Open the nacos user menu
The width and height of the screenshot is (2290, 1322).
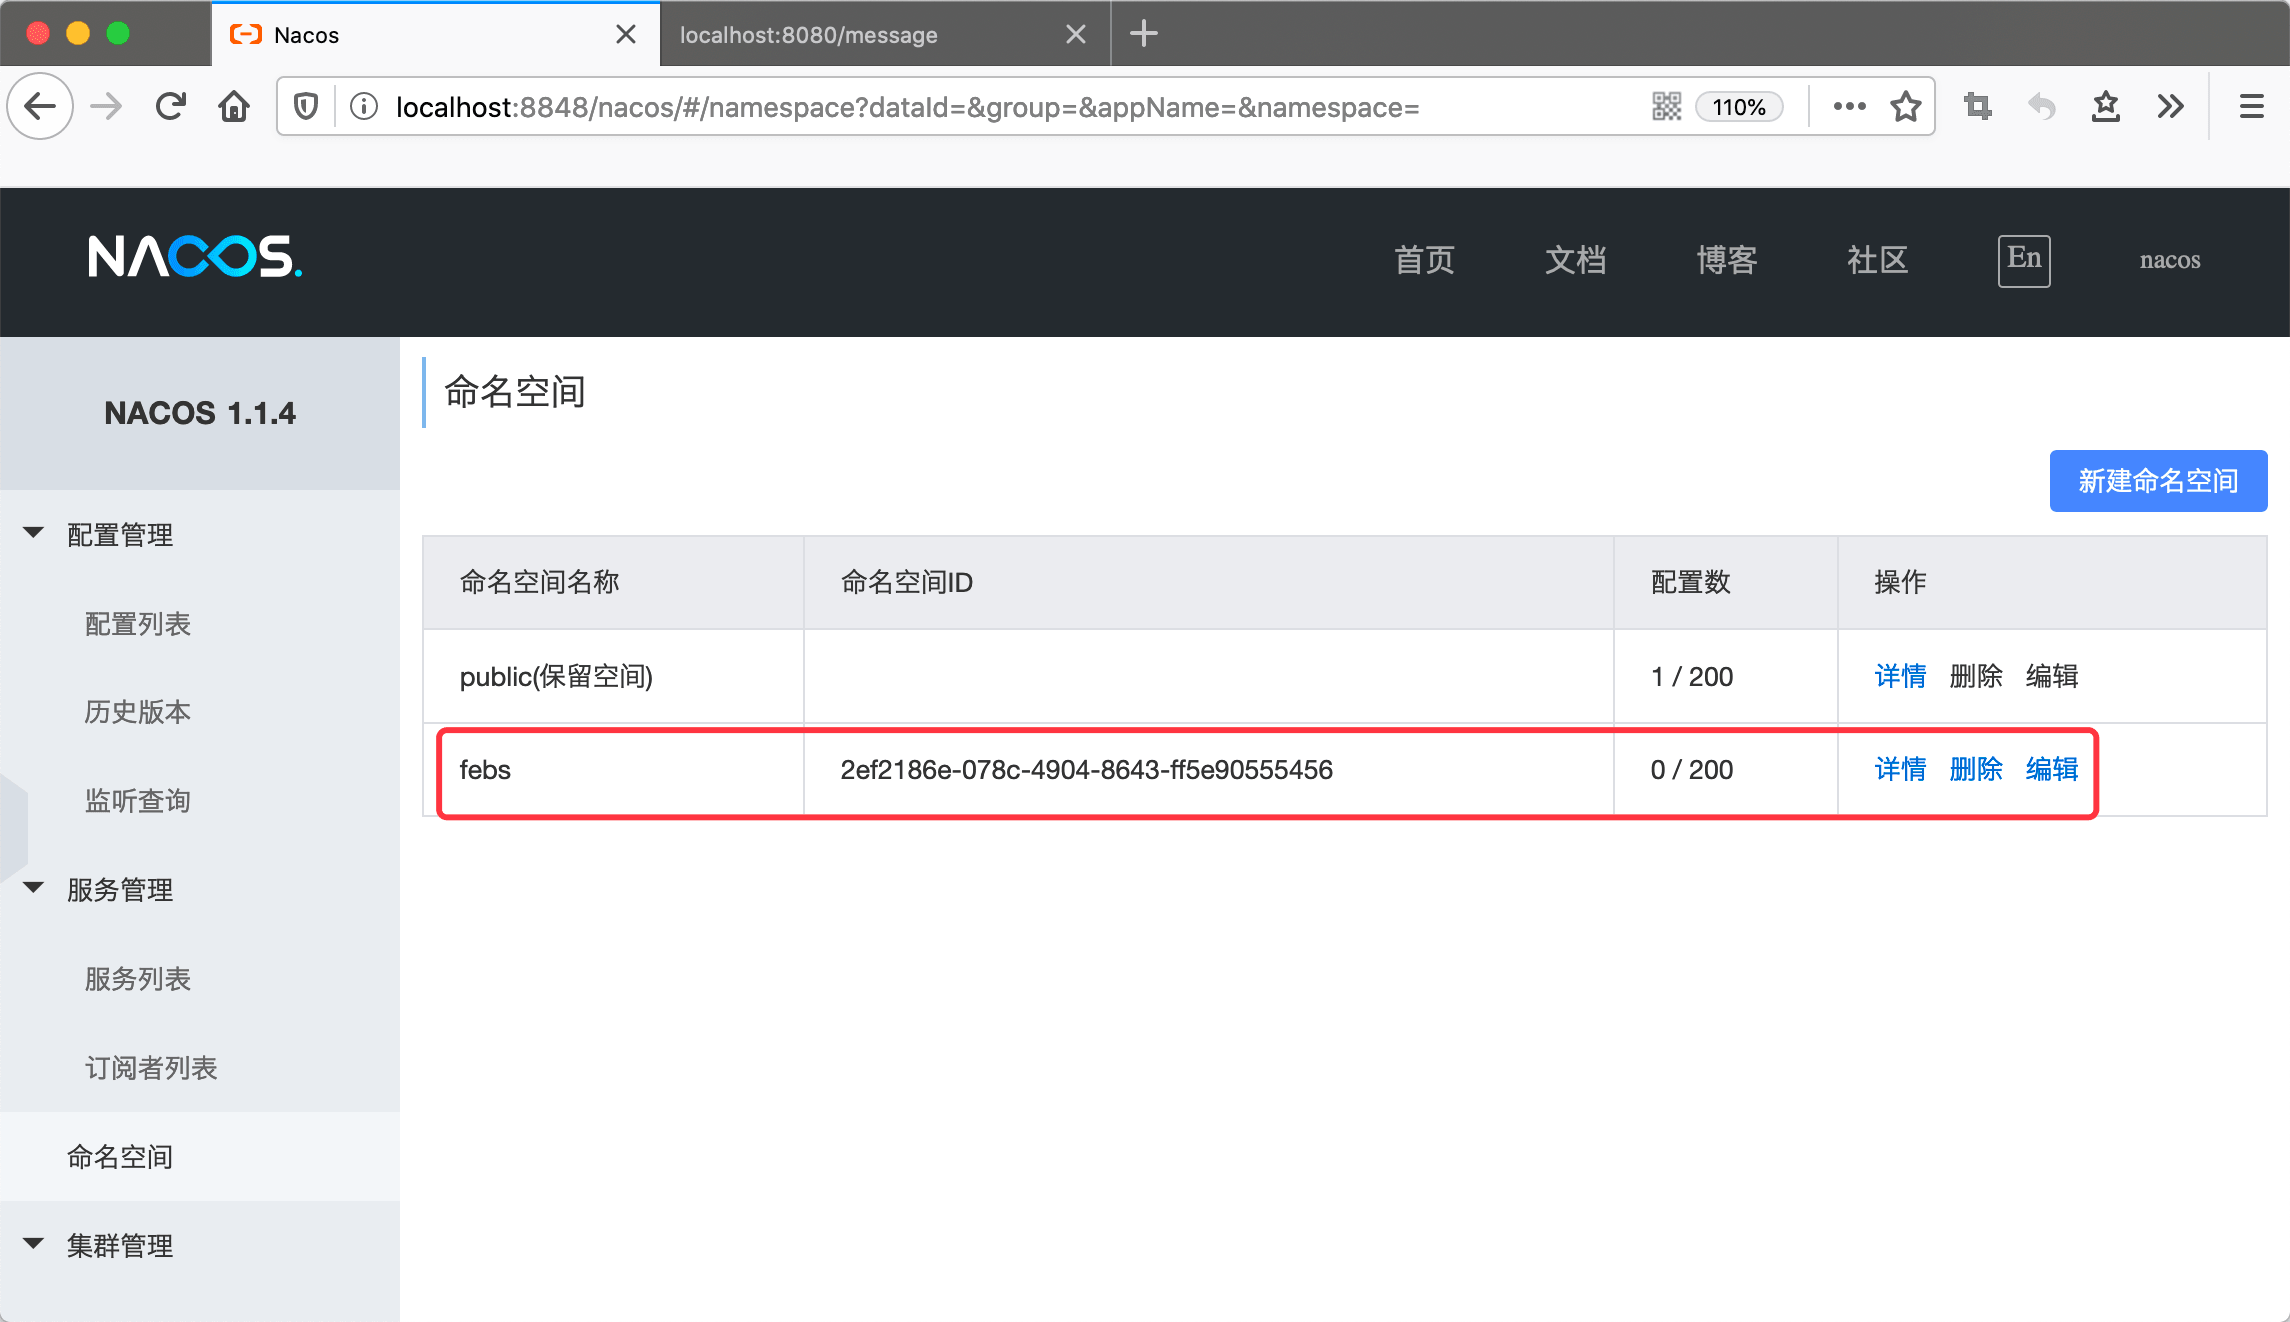tap(2169, 260)
